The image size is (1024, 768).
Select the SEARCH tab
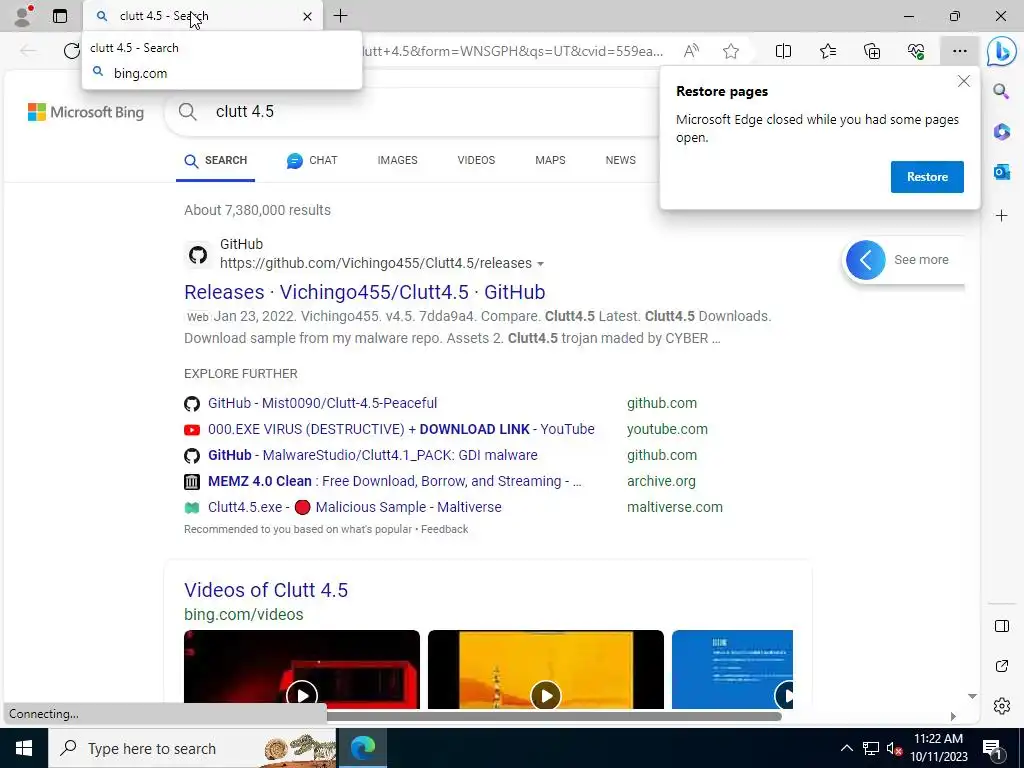tap(216, 161)
